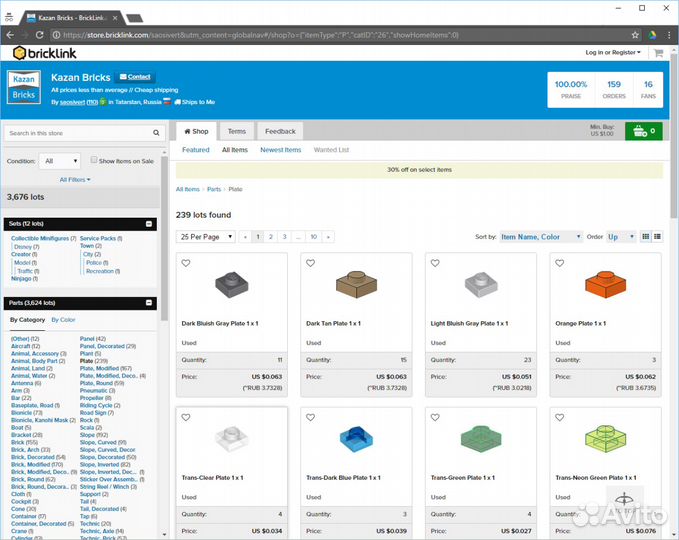This screenshot has width=679, height=540.
Task: Favorite the Dark Bluish Gray Plate item
Action: click(x=186, y=263)
